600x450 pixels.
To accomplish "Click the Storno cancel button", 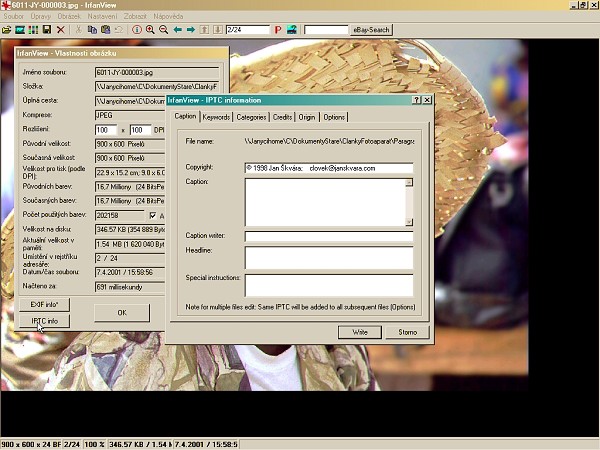I will (408, 331).
